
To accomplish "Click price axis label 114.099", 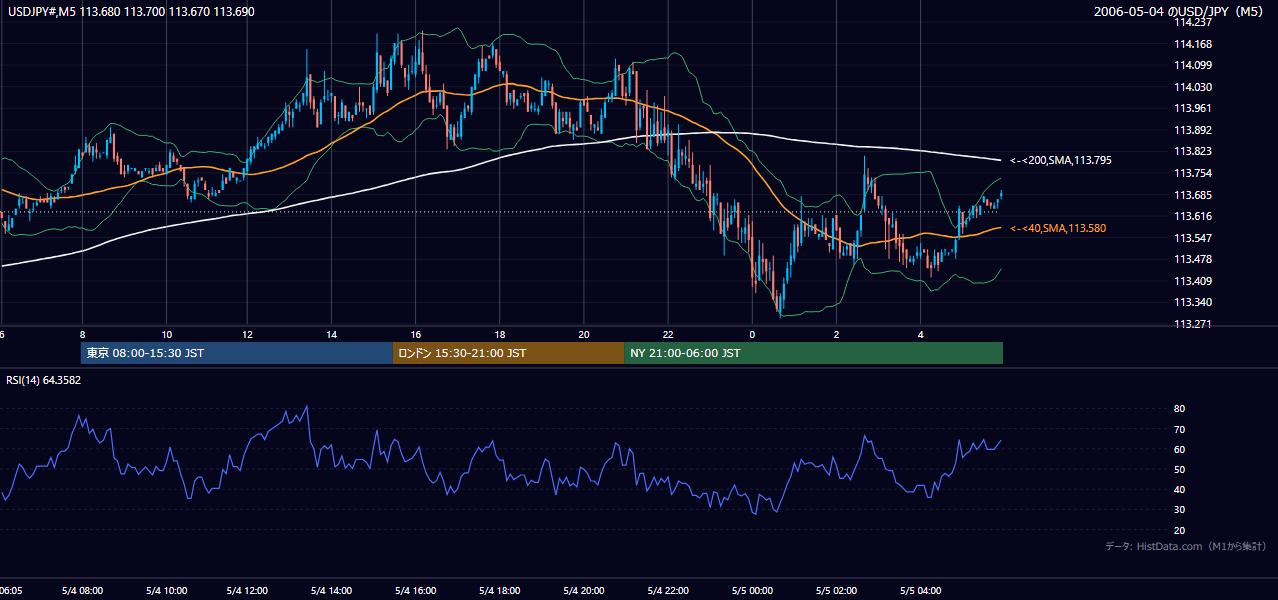I will [x=1192, y=66].
